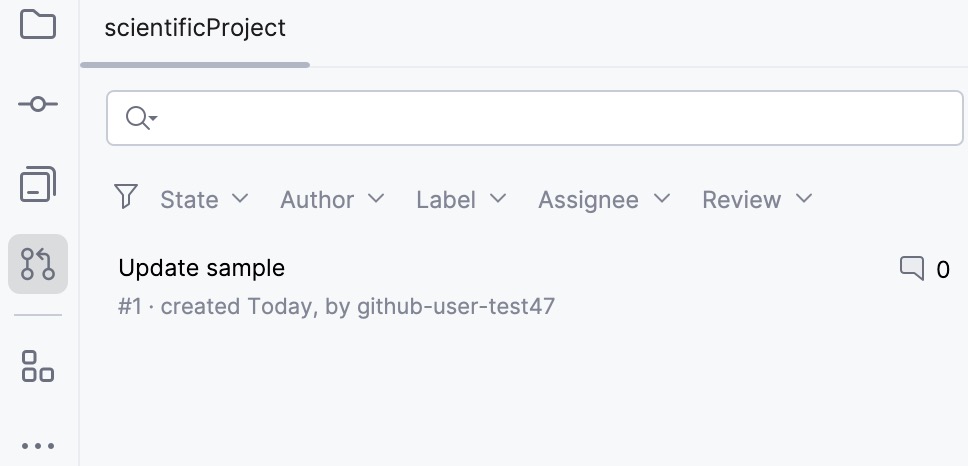Click the four-blocks icon below the separator

(x=38, y=366)
